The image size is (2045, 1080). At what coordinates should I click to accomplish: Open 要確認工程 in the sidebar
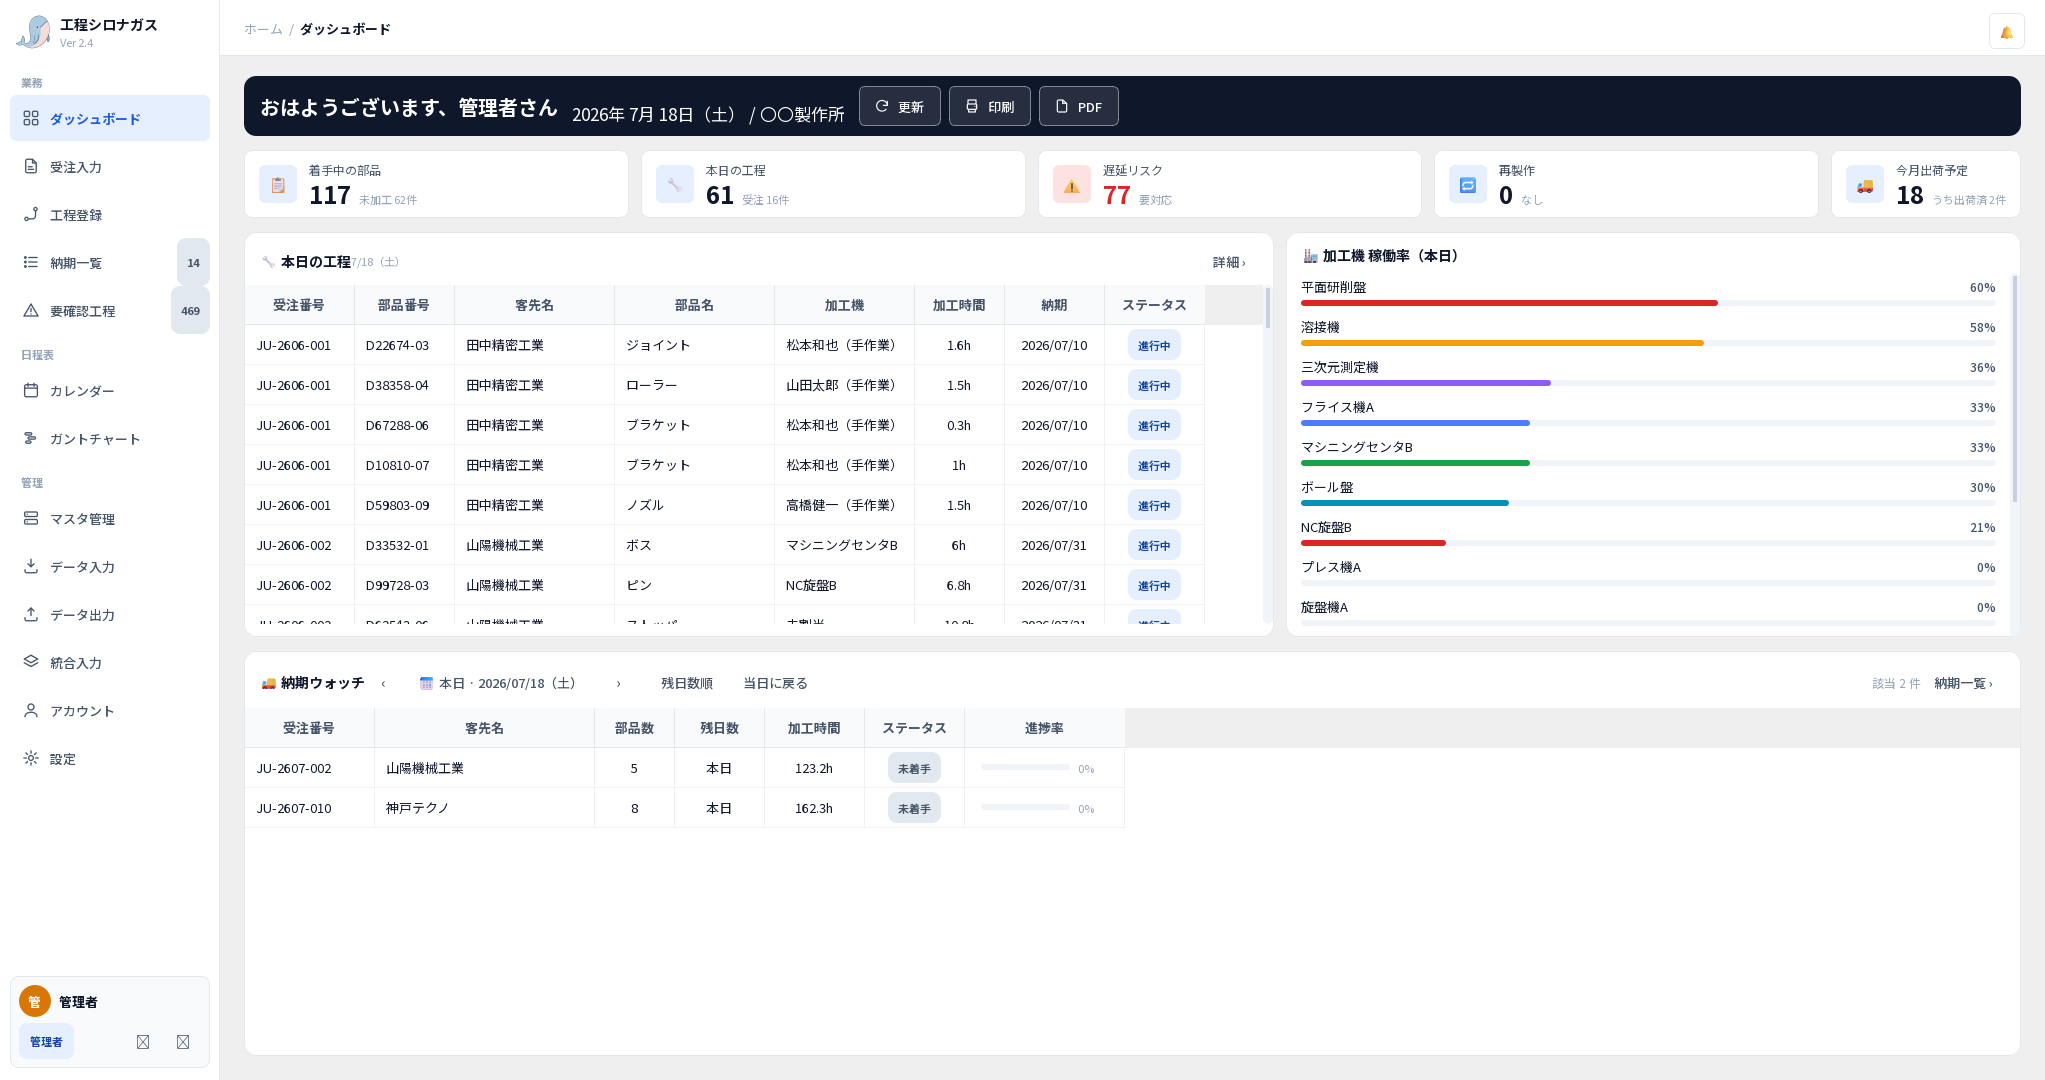coord(110,310)
